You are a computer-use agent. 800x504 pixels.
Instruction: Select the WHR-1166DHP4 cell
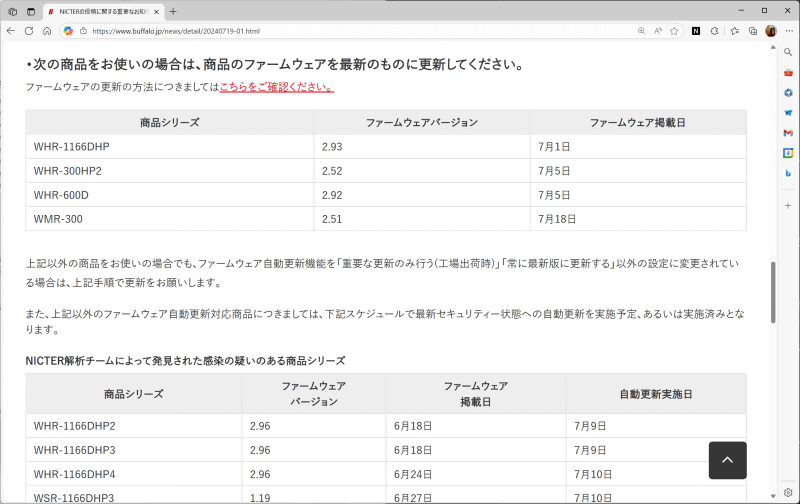click(x=134, y=474)
